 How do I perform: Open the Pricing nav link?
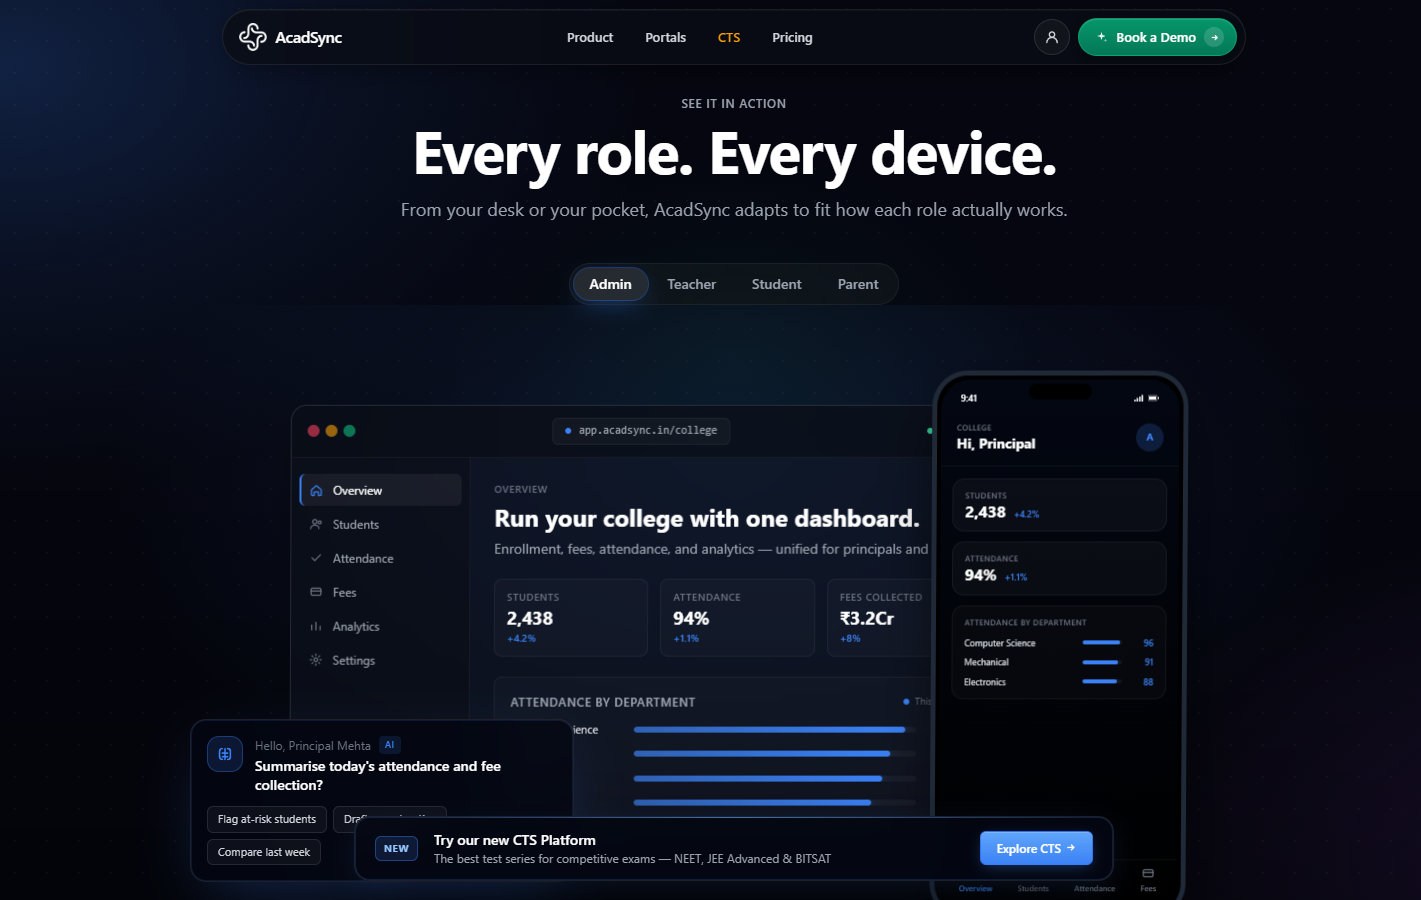pos(792,37)
